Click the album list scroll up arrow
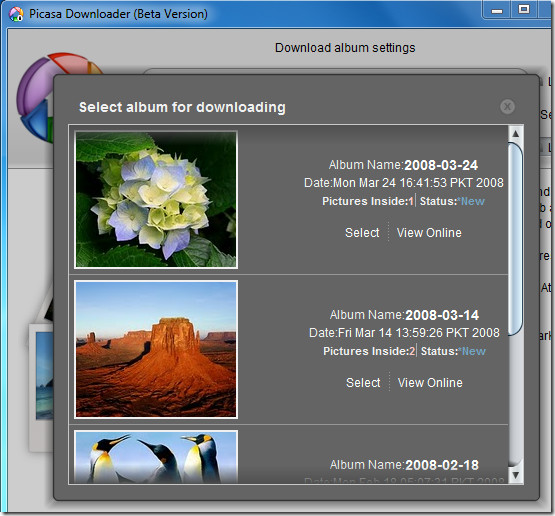Image resolution: width=555 pixels, height=516 pixels. coord(516,134)
